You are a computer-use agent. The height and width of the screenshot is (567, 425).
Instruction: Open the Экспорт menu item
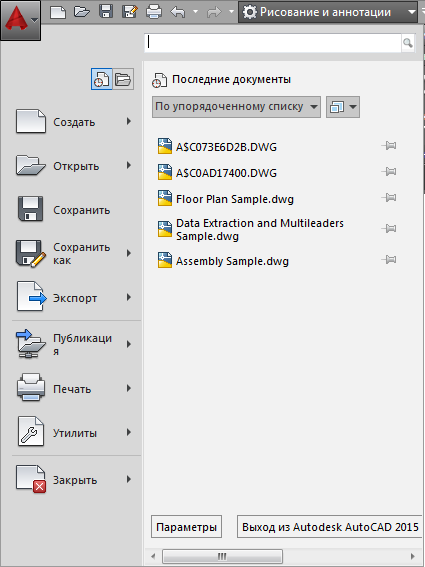point(74,298)
